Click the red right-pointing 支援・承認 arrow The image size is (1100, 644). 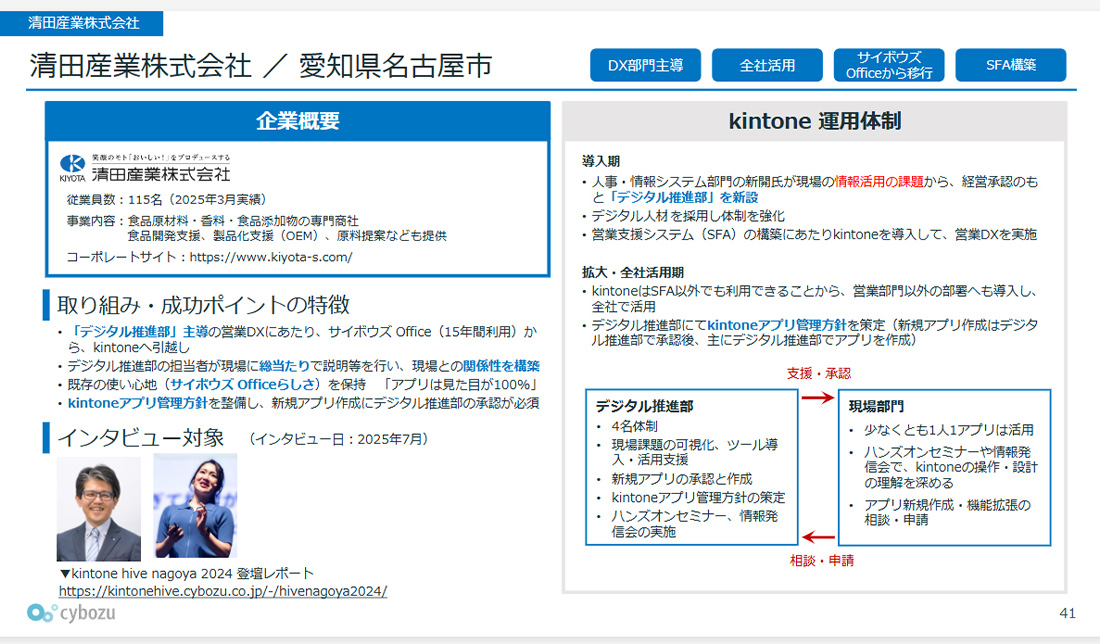coord(818,397)
